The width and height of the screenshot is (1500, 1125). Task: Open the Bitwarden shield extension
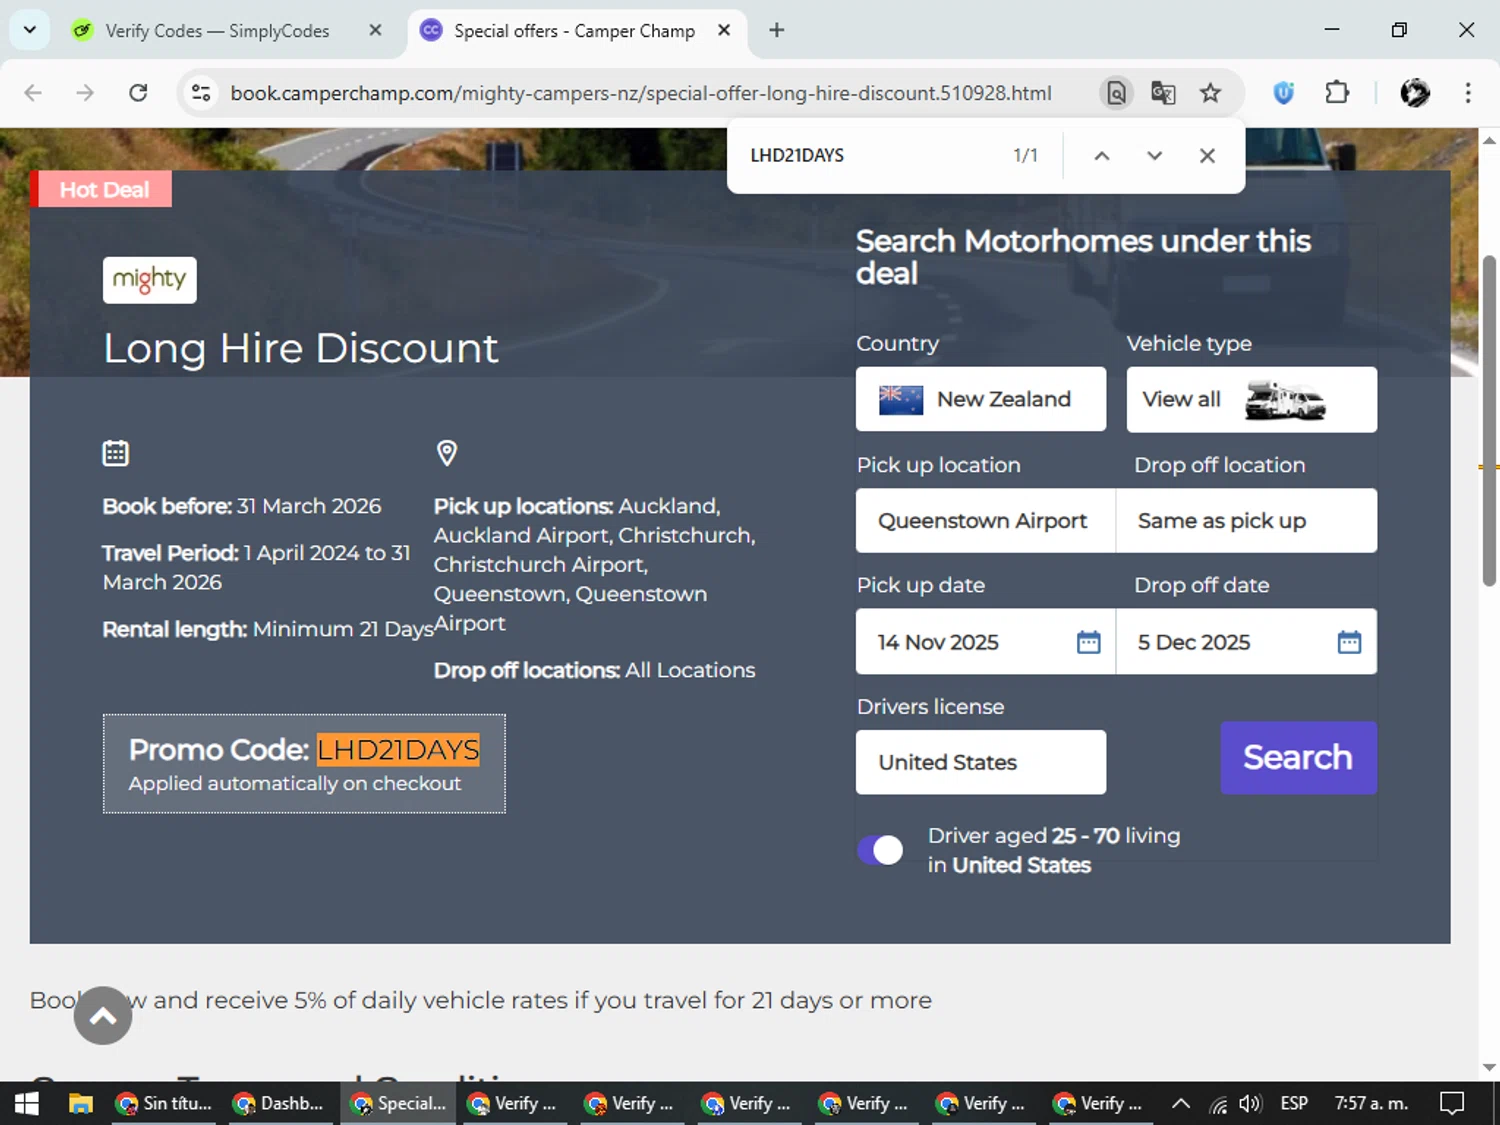click(x=1284, y=93)
